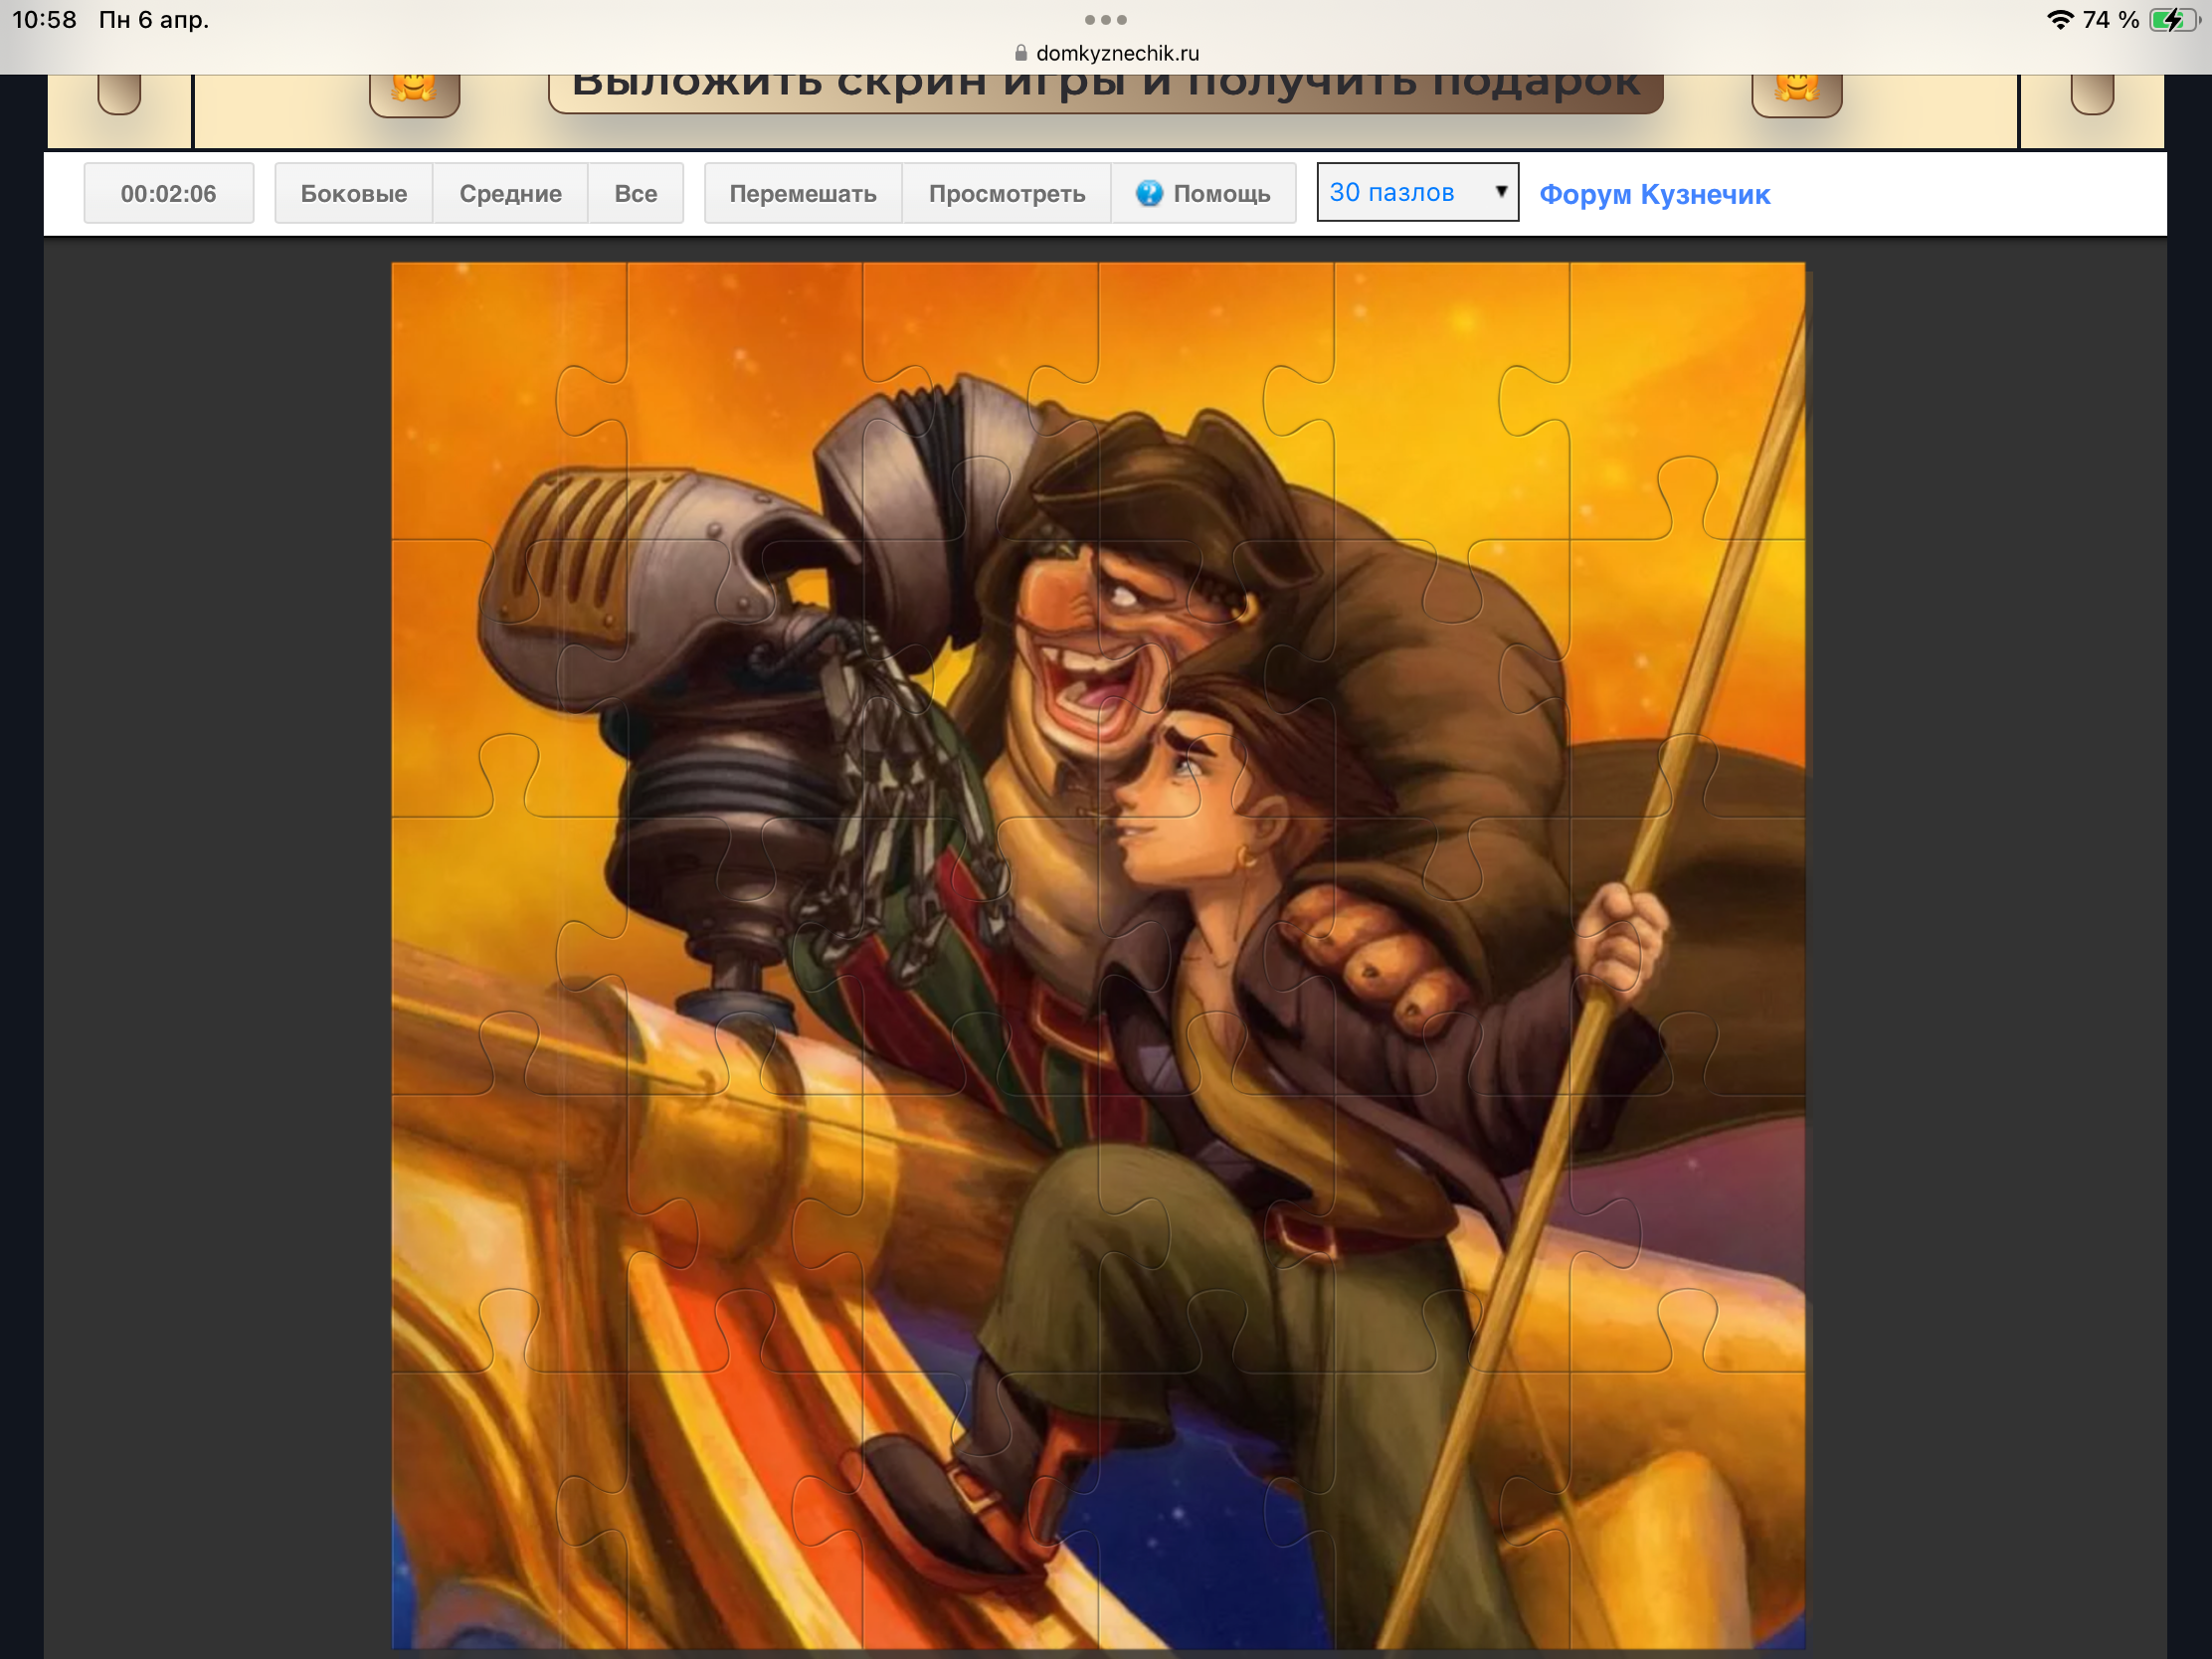The width and height of the screenshot is (2212, 1659).
Task: Tap the battery charging icon
Action: (x=2172, y=20)
